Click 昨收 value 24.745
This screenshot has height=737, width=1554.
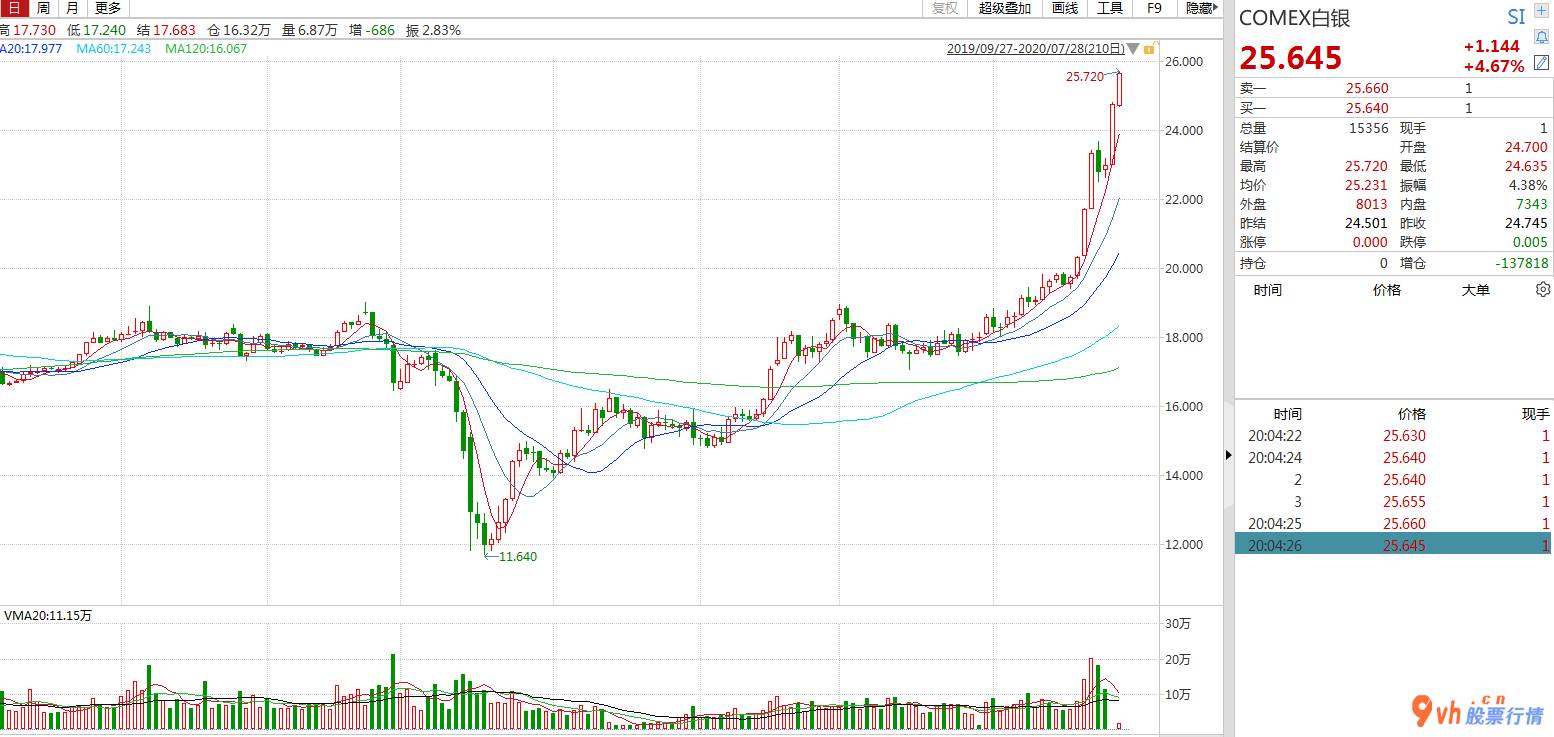(x=1526, y=223)
